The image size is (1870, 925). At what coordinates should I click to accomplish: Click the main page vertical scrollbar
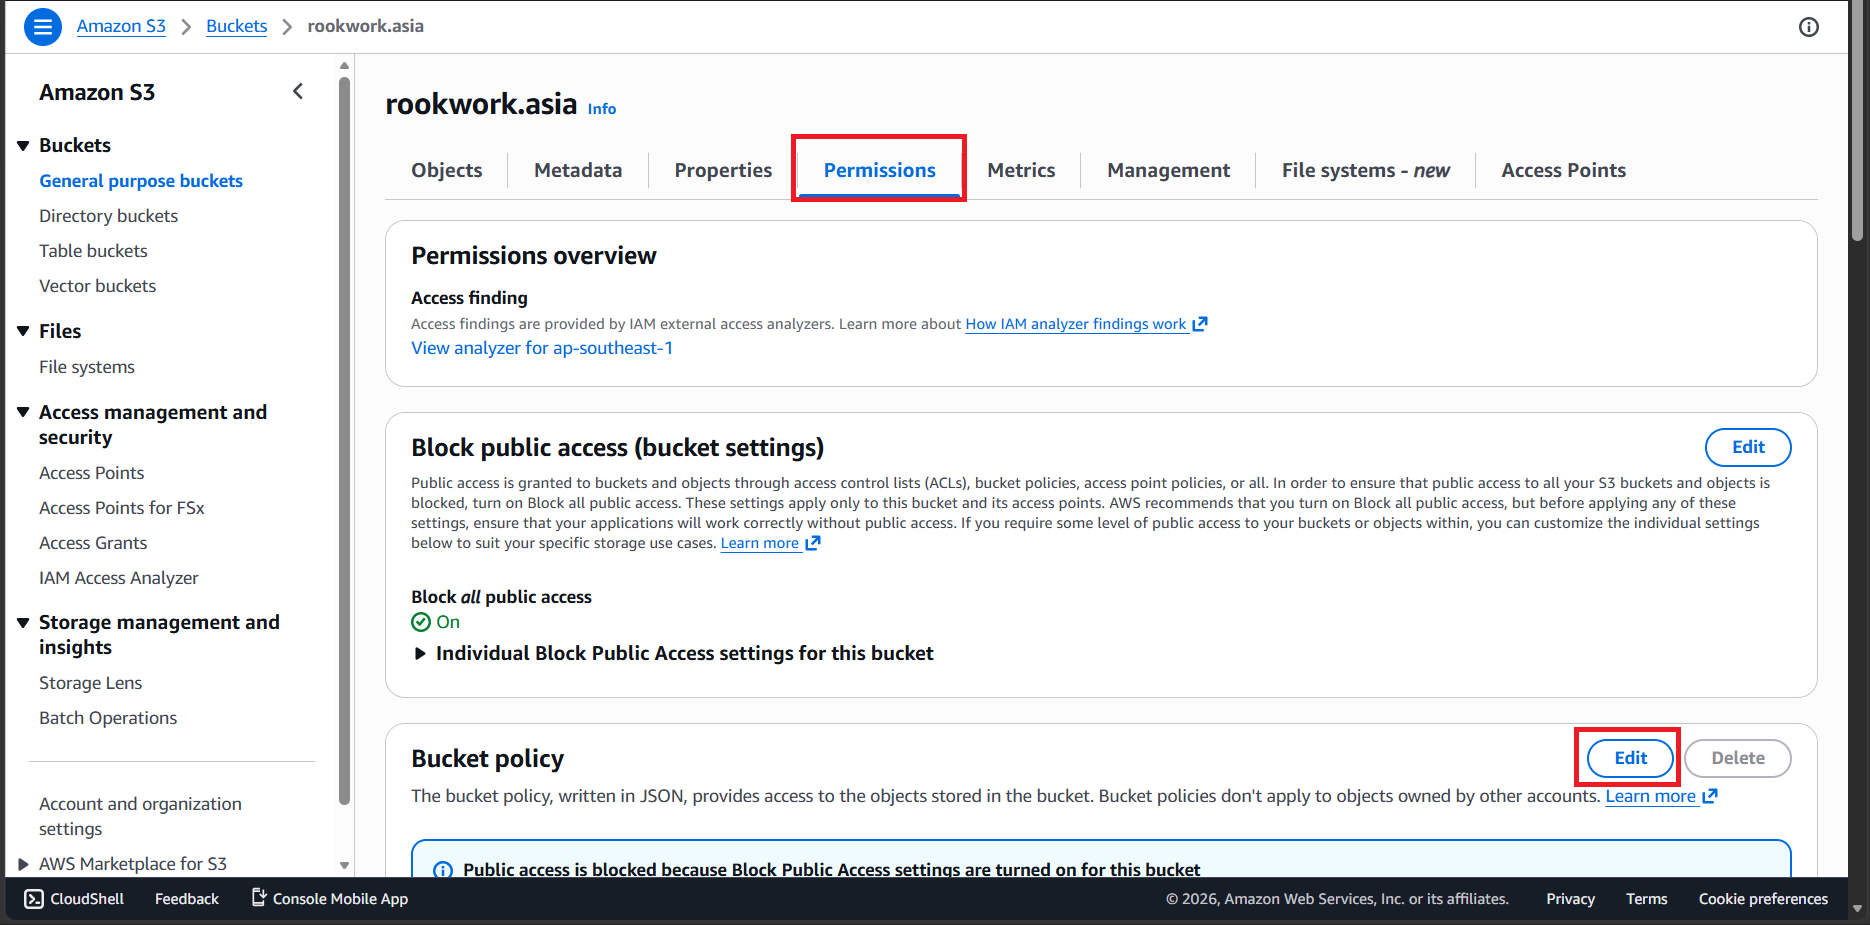point(1857,120)
